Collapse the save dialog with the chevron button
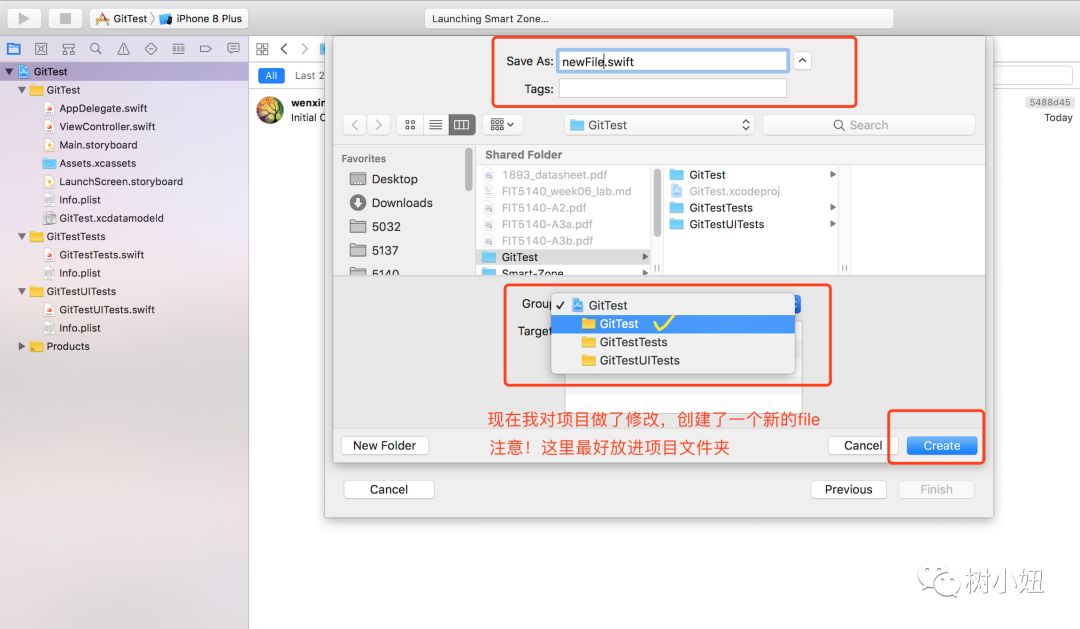The image size is (1080, 629). click(802, 61)
